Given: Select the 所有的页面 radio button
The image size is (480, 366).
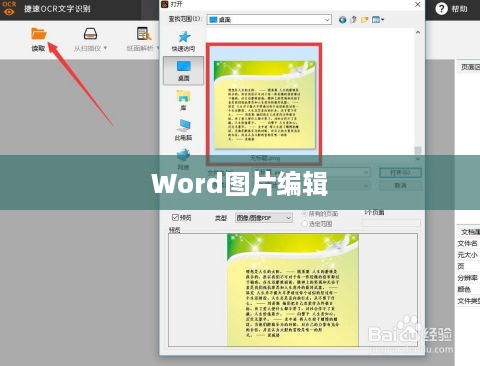Looking at the screenshot, I should [305, 214].
